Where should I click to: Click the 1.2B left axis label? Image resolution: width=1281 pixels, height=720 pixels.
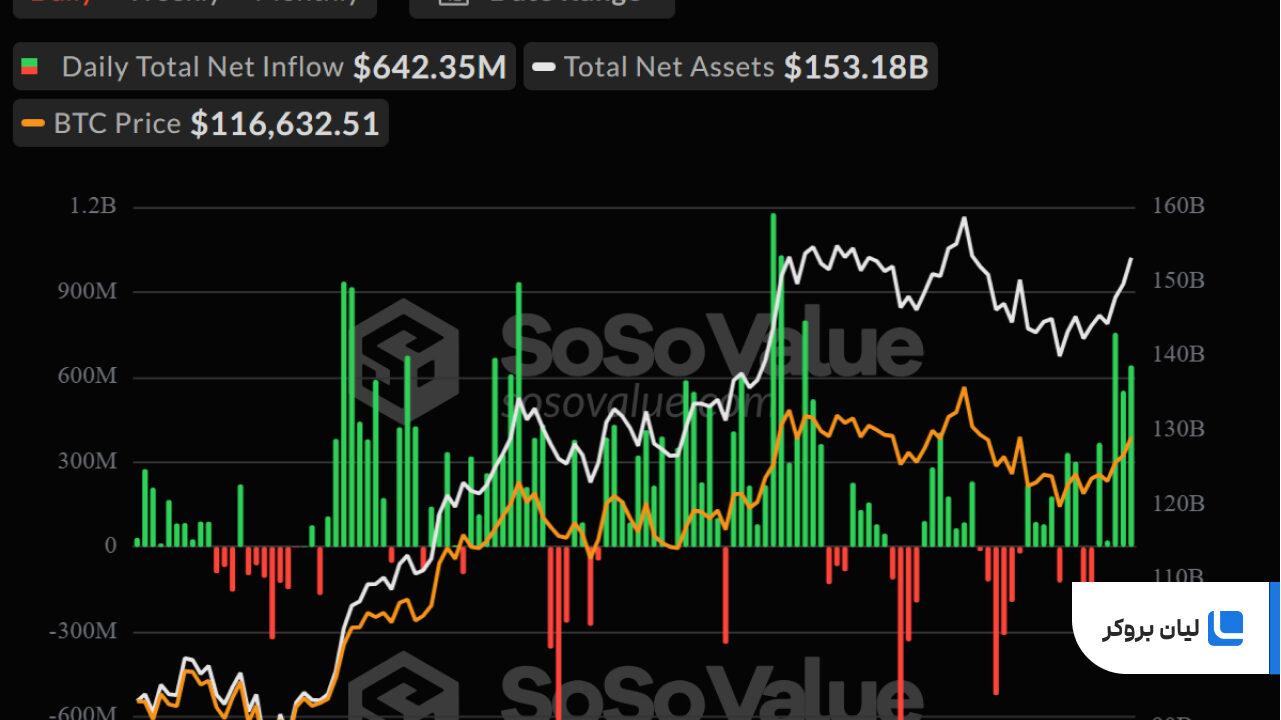(93, 206)
